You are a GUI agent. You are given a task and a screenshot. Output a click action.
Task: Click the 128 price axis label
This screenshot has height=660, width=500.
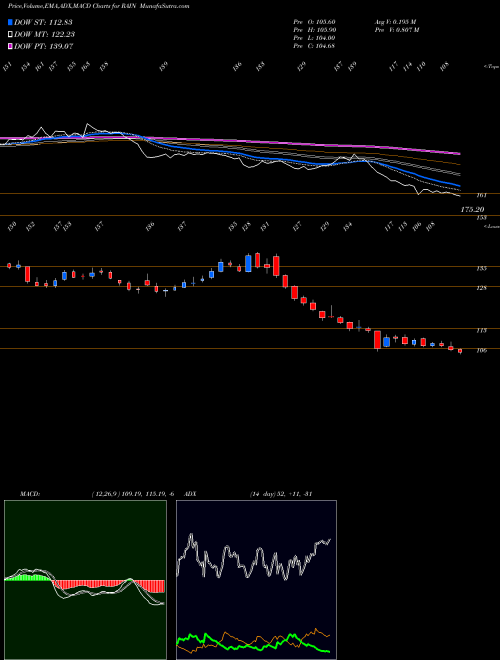point(482,288)
